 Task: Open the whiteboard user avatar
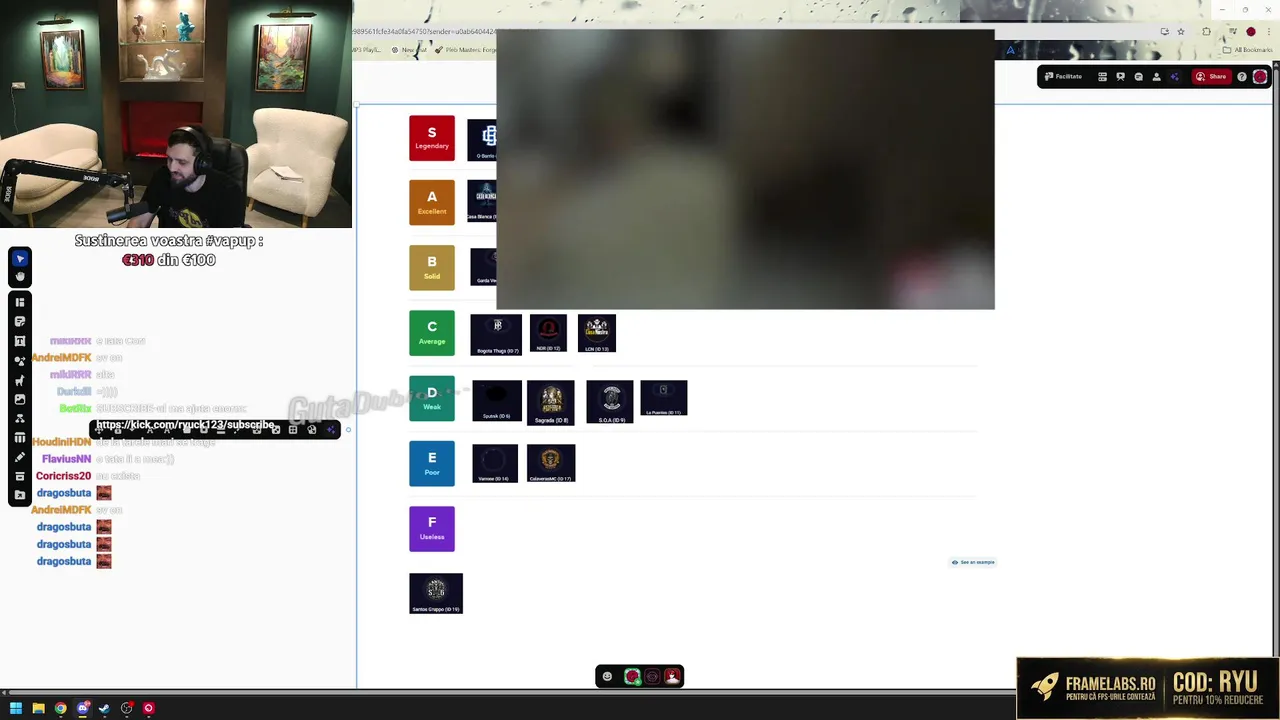click(1260, 76)
